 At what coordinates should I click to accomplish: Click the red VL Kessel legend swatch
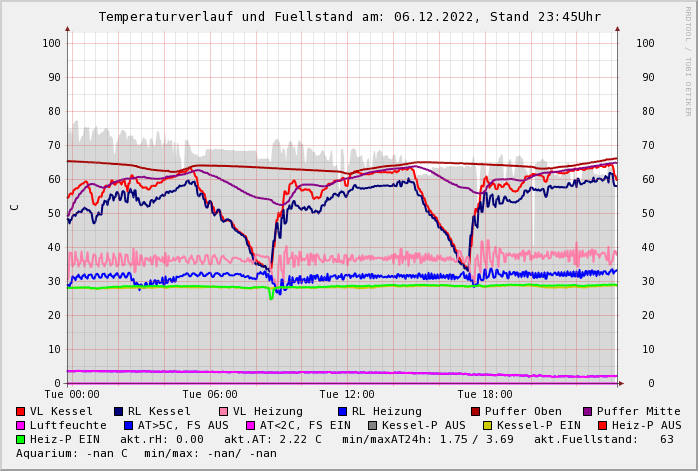pyautogui.click(x=21, y=411)
